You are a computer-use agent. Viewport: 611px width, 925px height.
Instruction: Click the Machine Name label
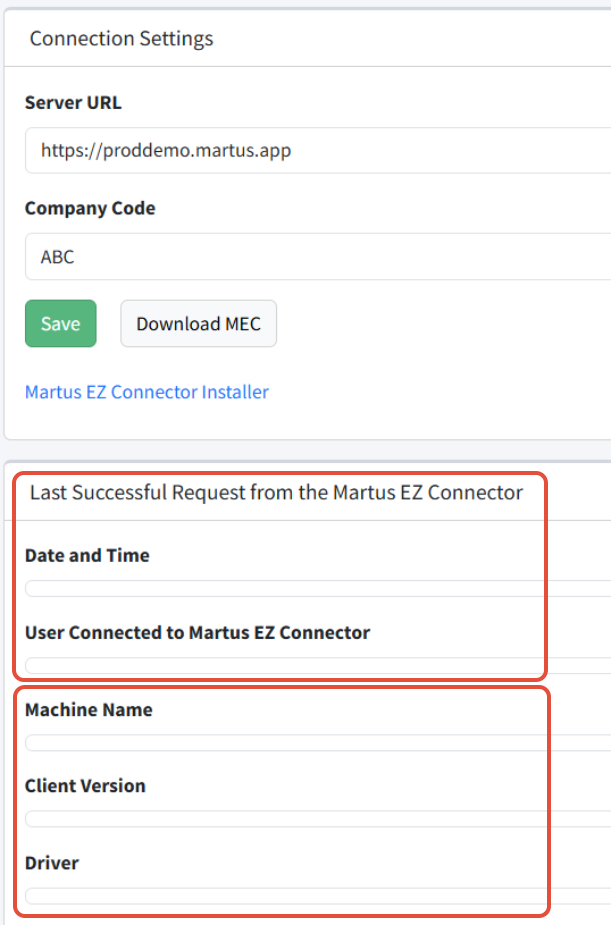point(88,710)
